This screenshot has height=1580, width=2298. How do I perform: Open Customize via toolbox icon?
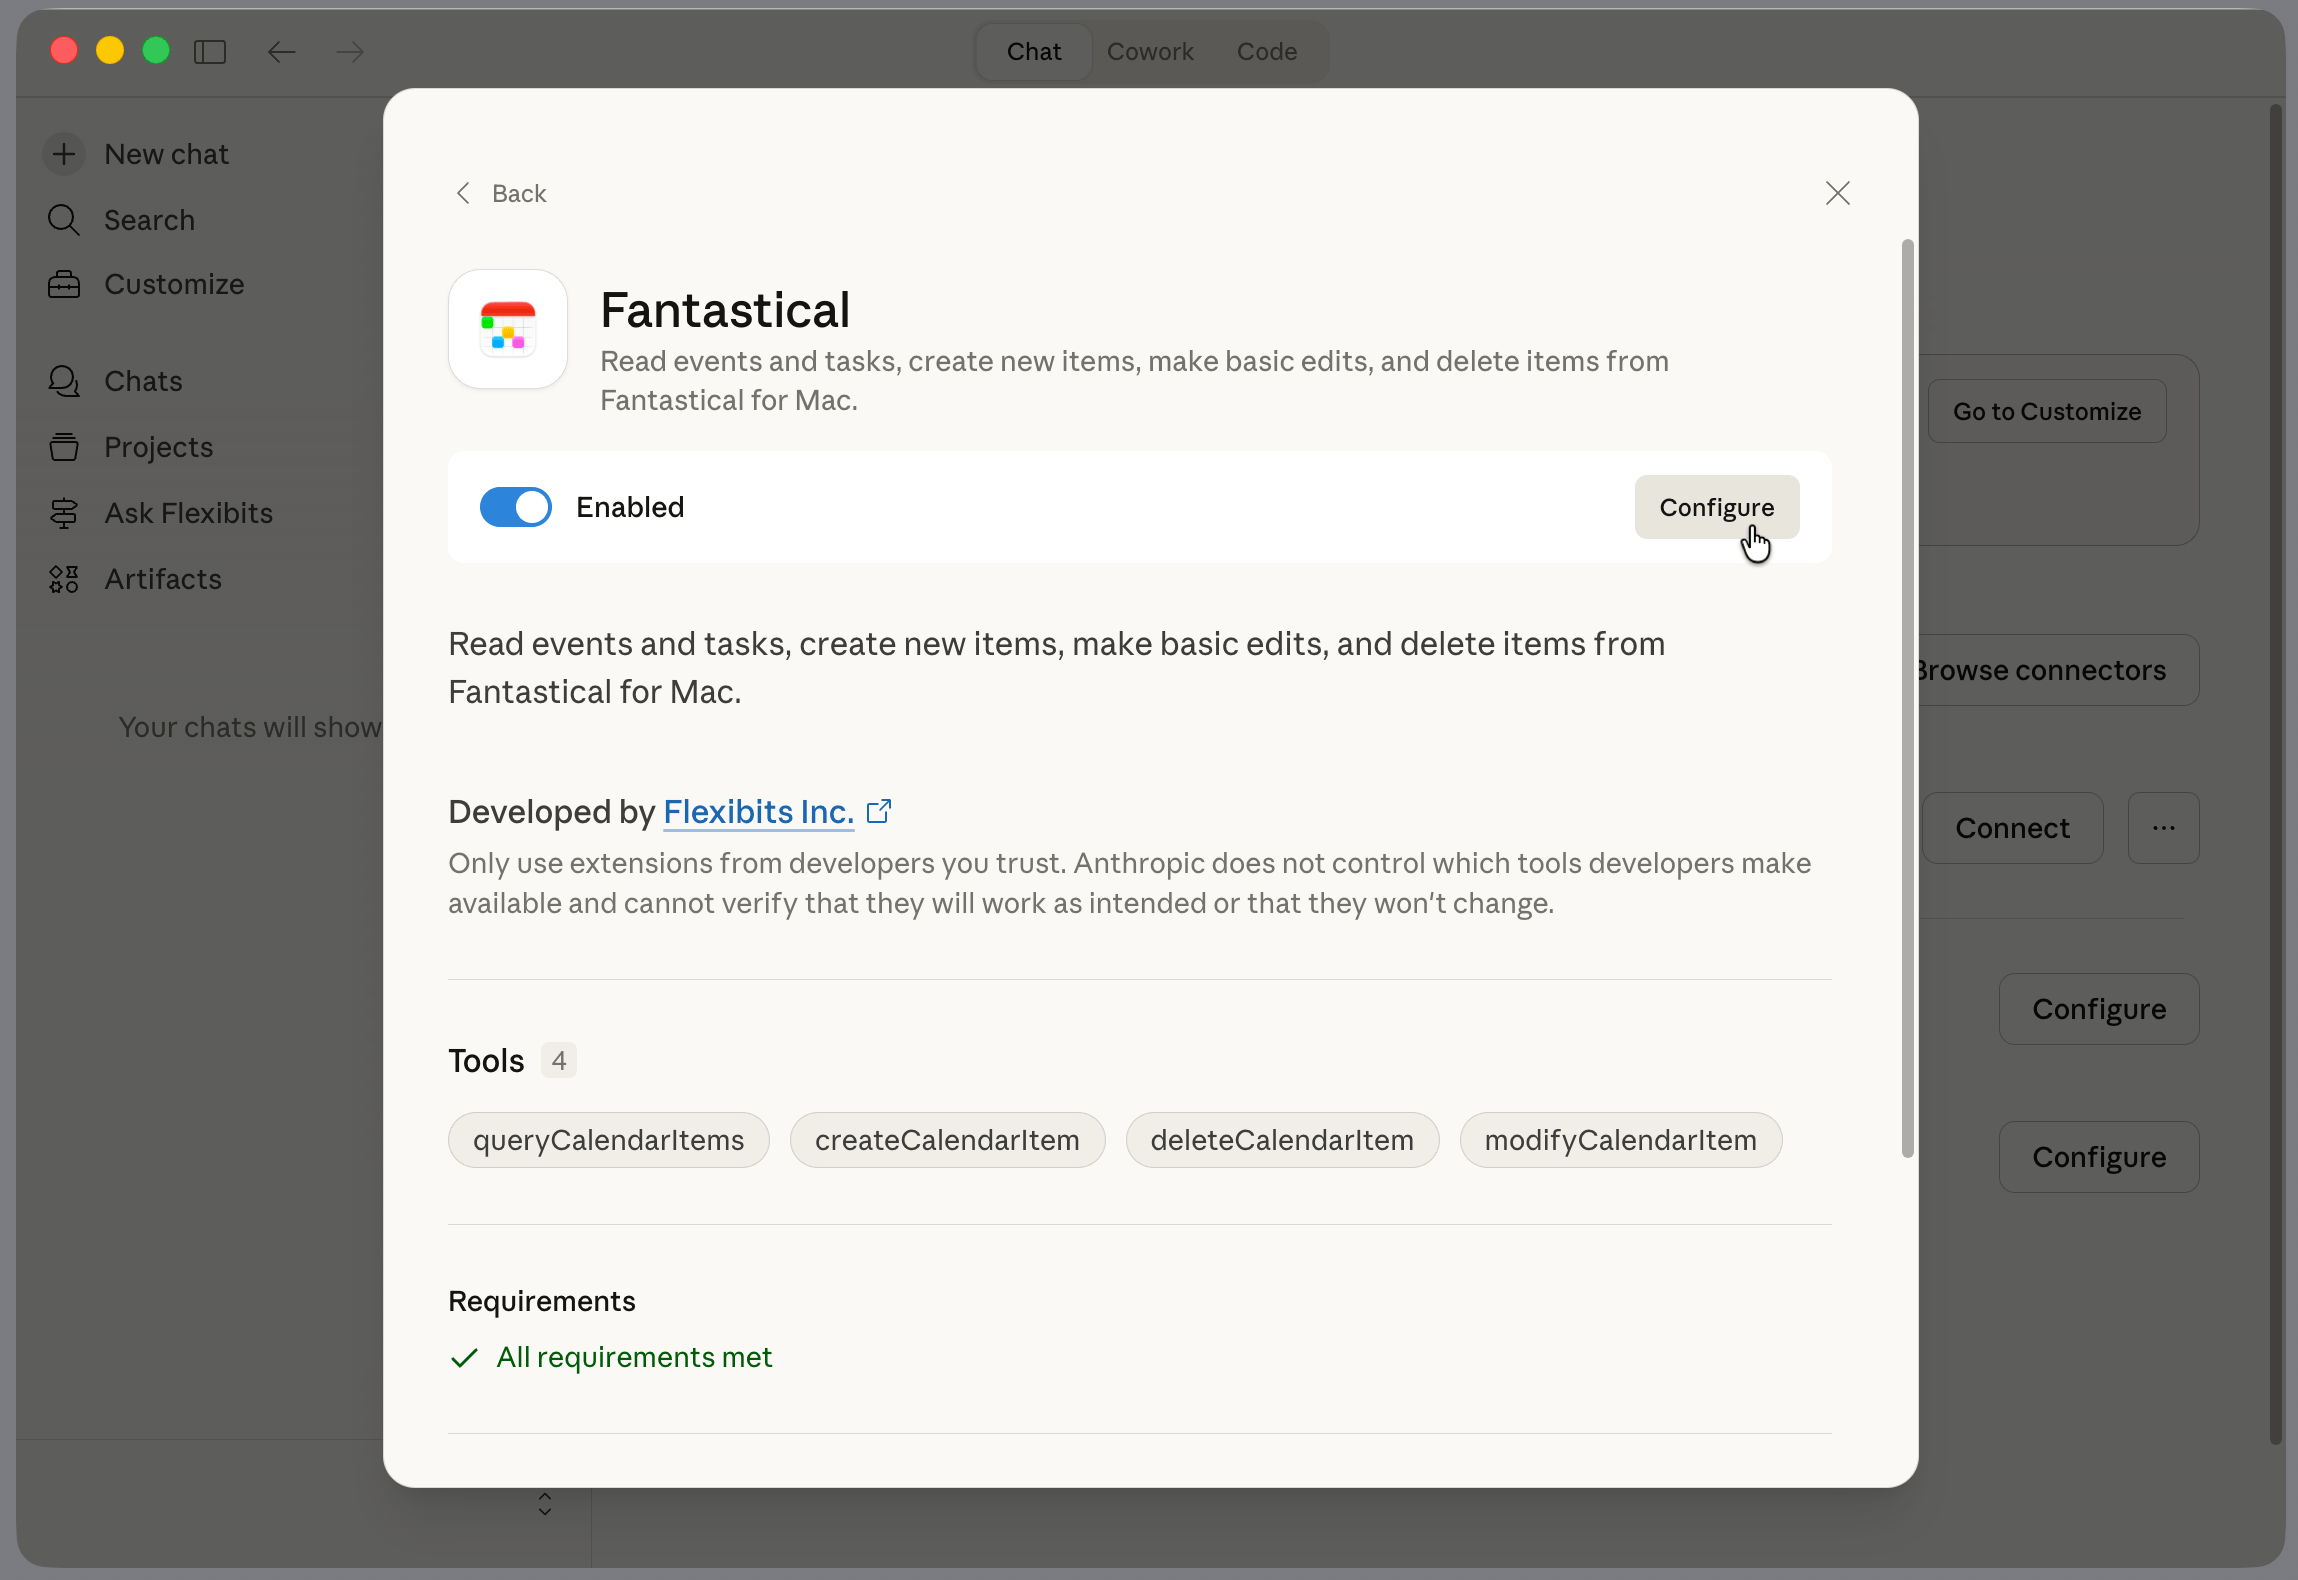coord(64,285)
